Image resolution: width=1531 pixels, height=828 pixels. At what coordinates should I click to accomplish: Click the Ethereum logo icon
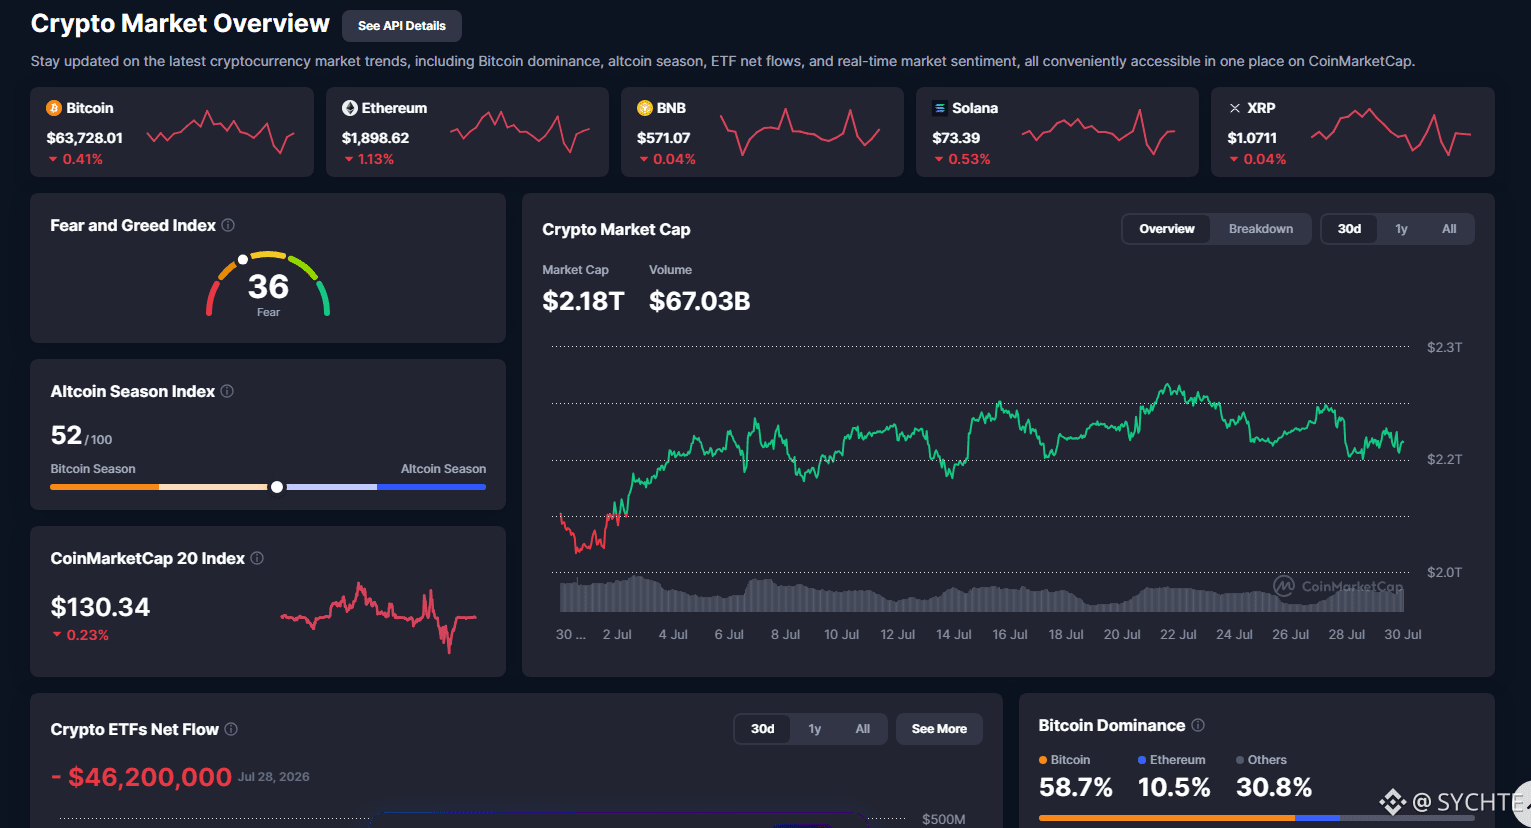[x=350, y=108]
